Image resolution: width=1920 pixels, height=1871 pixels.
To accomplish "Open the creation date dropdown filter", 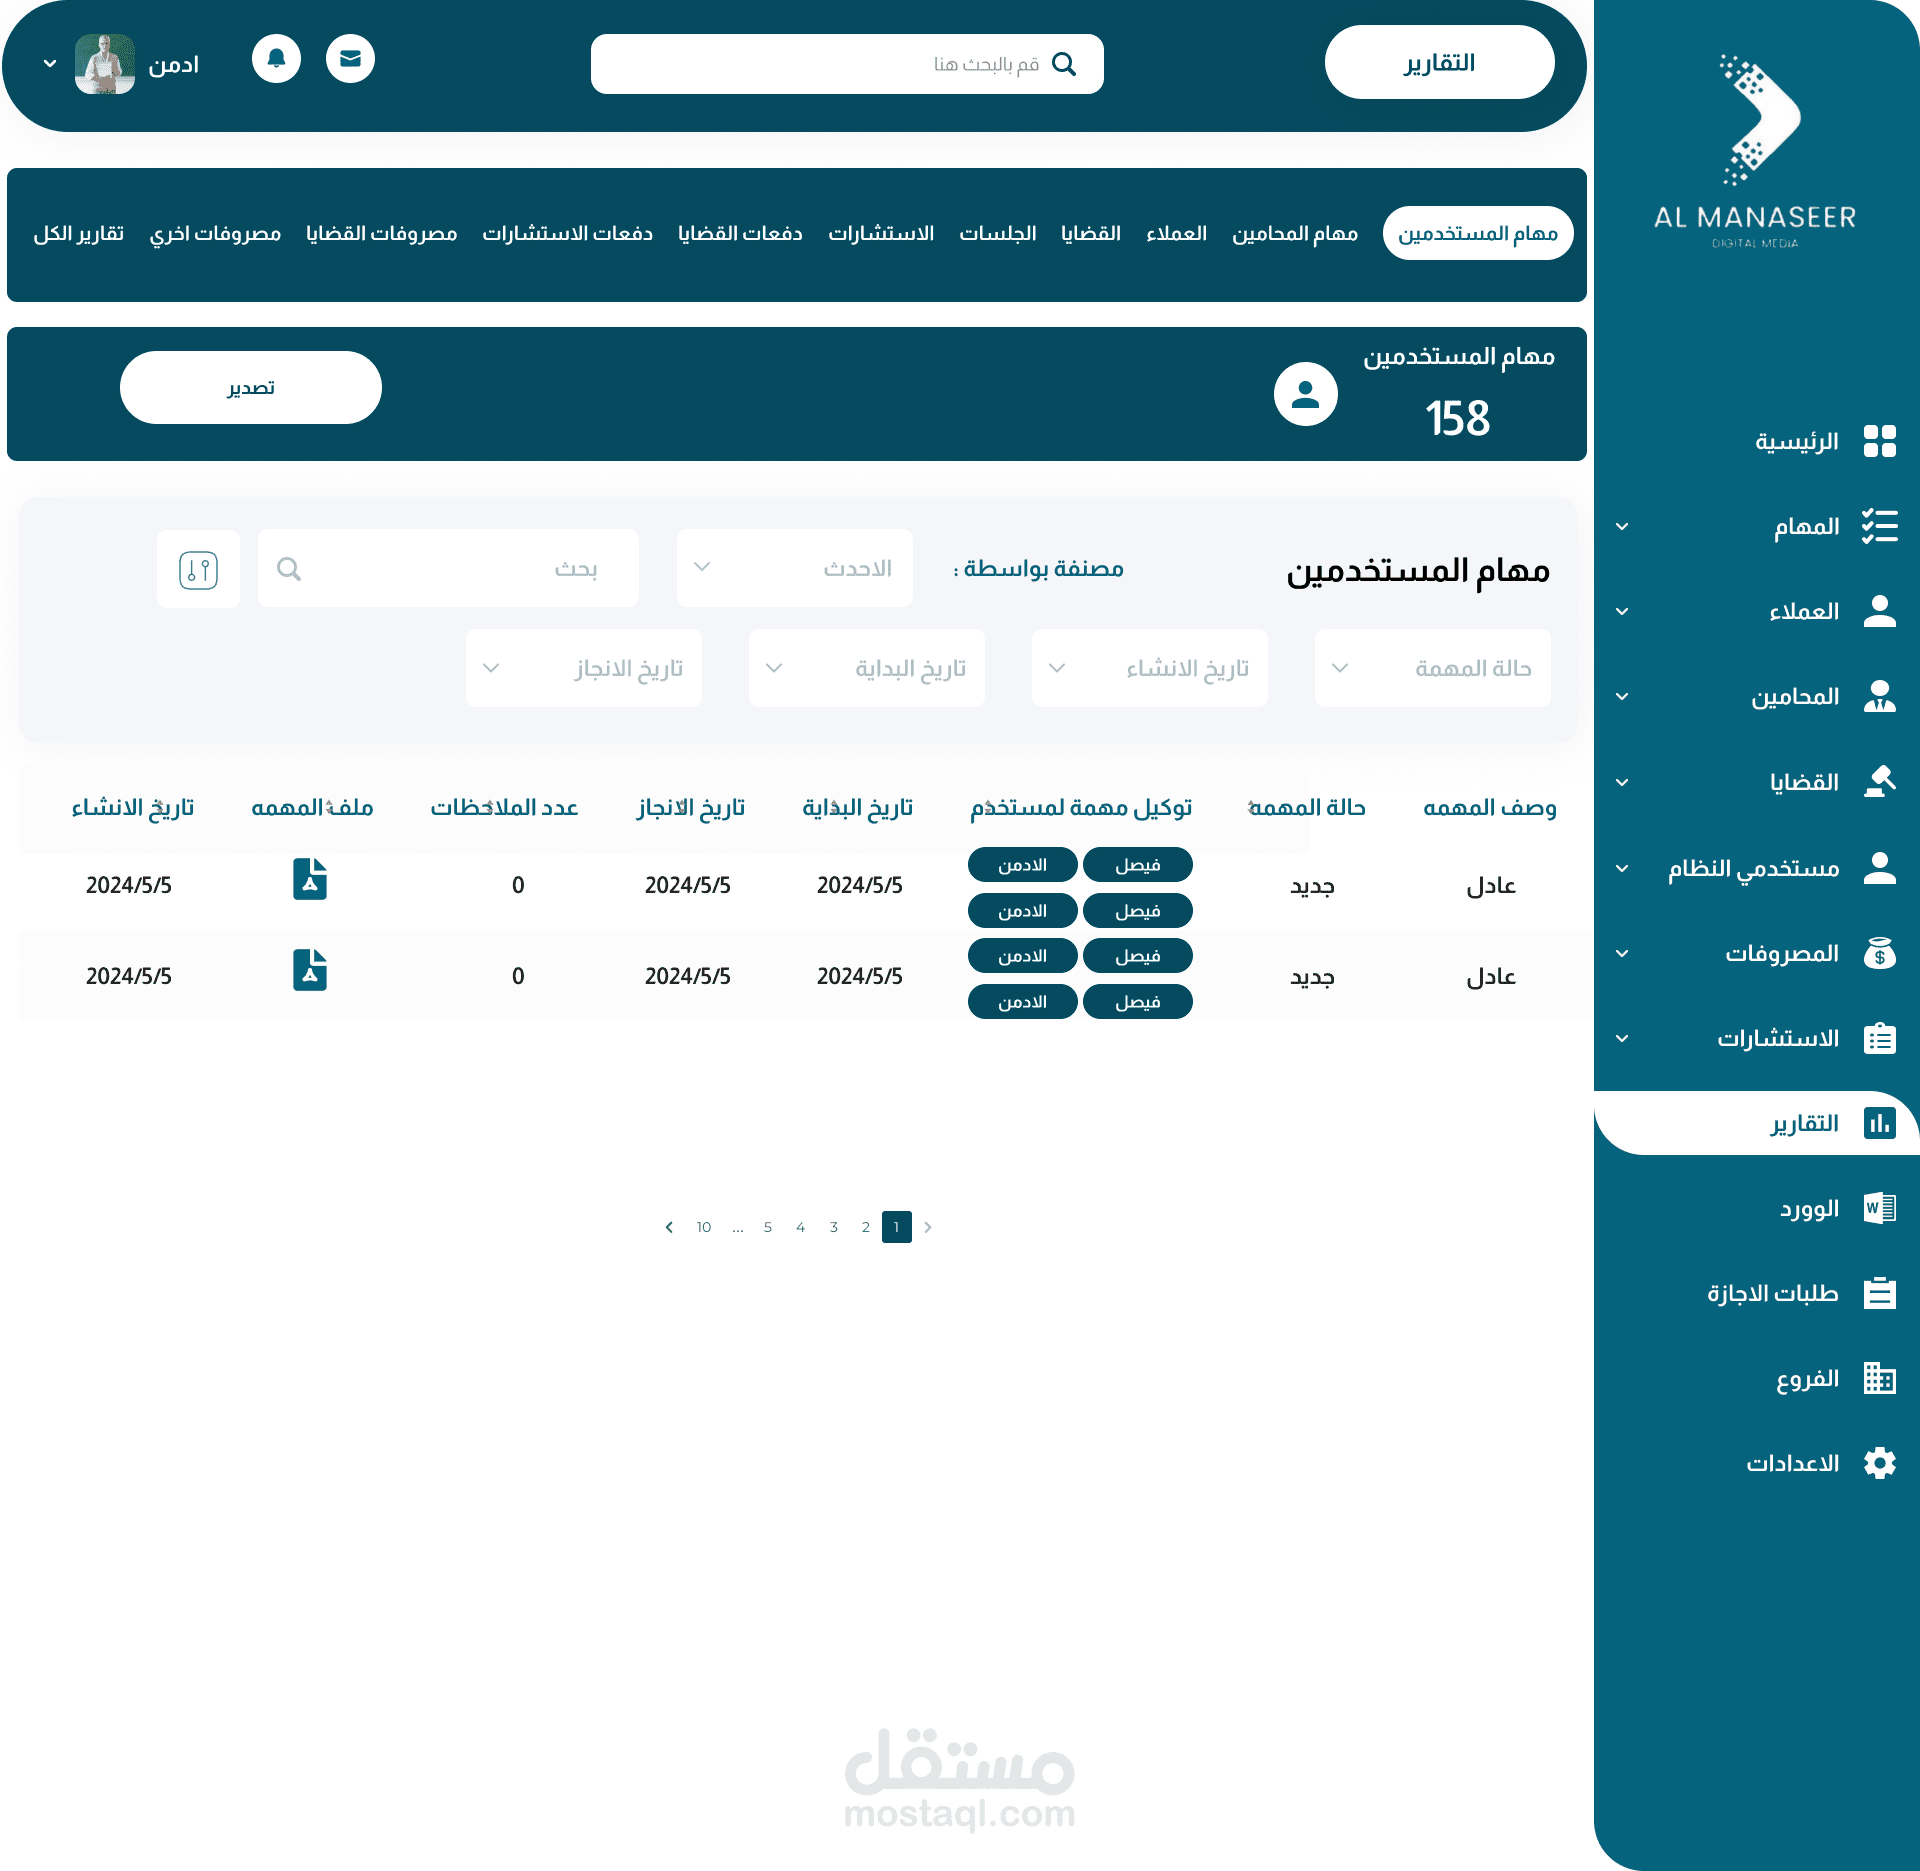I will 1149,668.
